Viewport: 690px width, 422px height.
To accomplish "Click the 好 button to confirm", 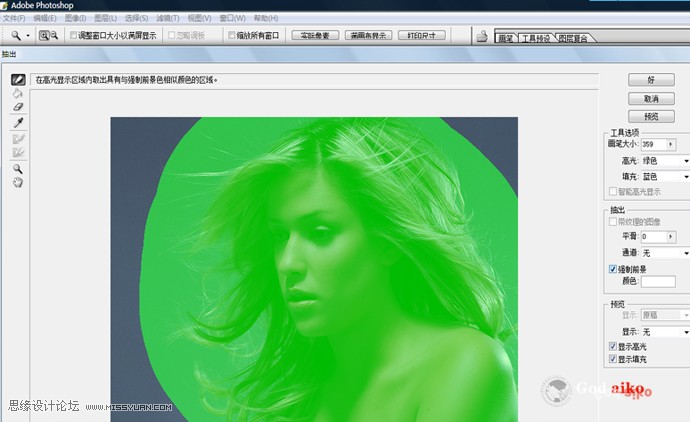I will 651,80.
